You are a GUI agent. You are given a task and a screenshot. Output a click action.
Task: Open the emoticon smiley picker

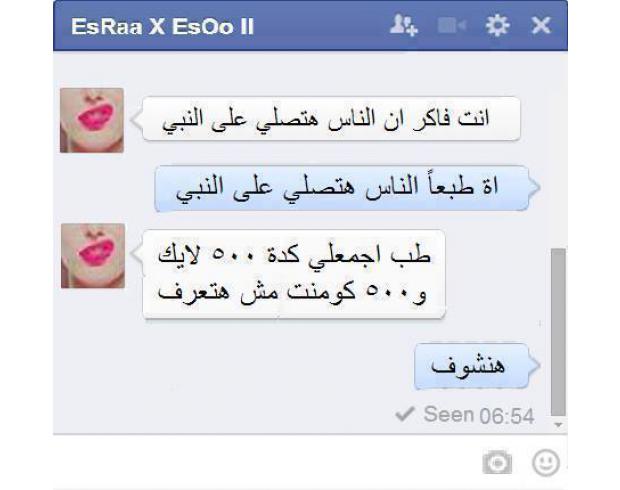click(x=546, y=462)
